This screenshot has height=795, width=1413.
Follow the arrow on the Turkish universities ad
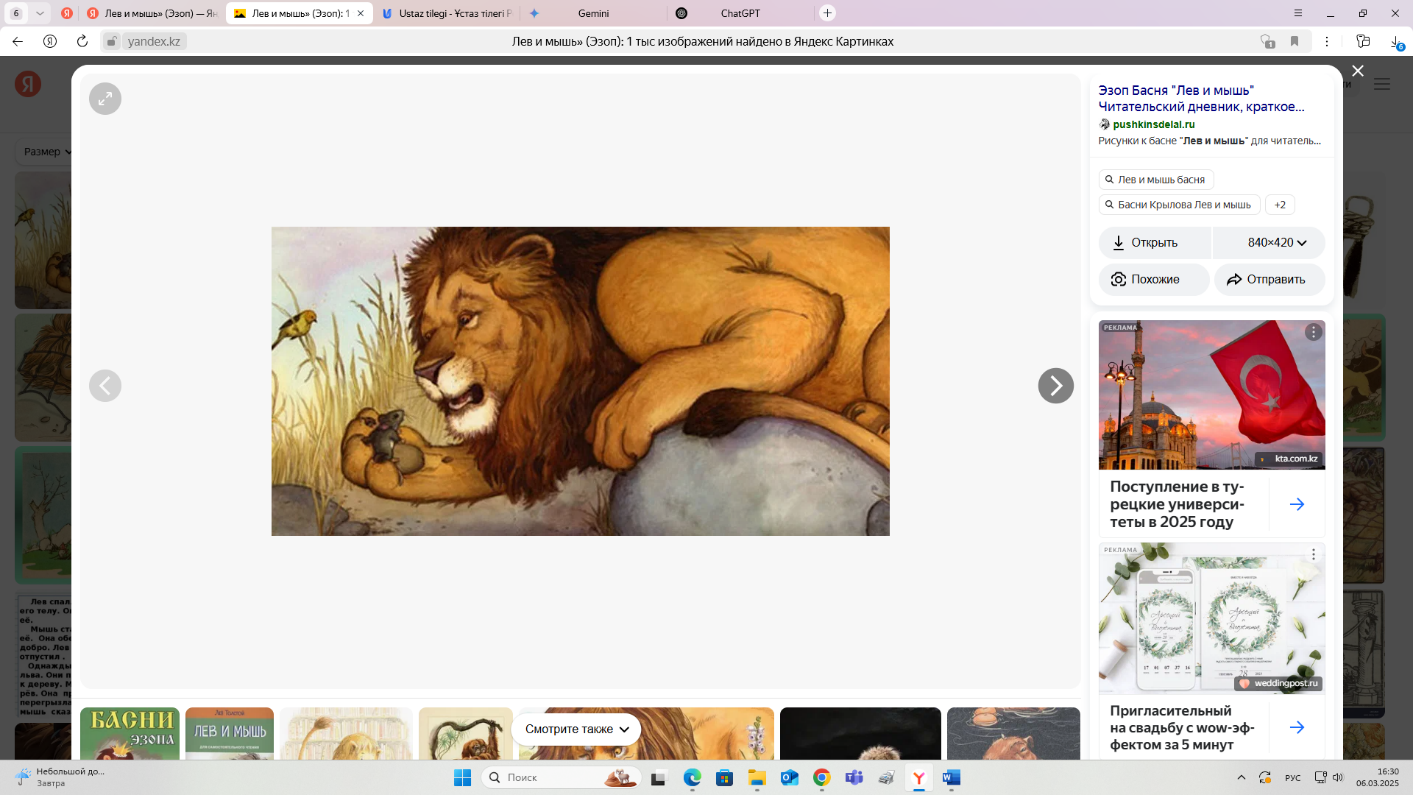(x=1297, y=505)
